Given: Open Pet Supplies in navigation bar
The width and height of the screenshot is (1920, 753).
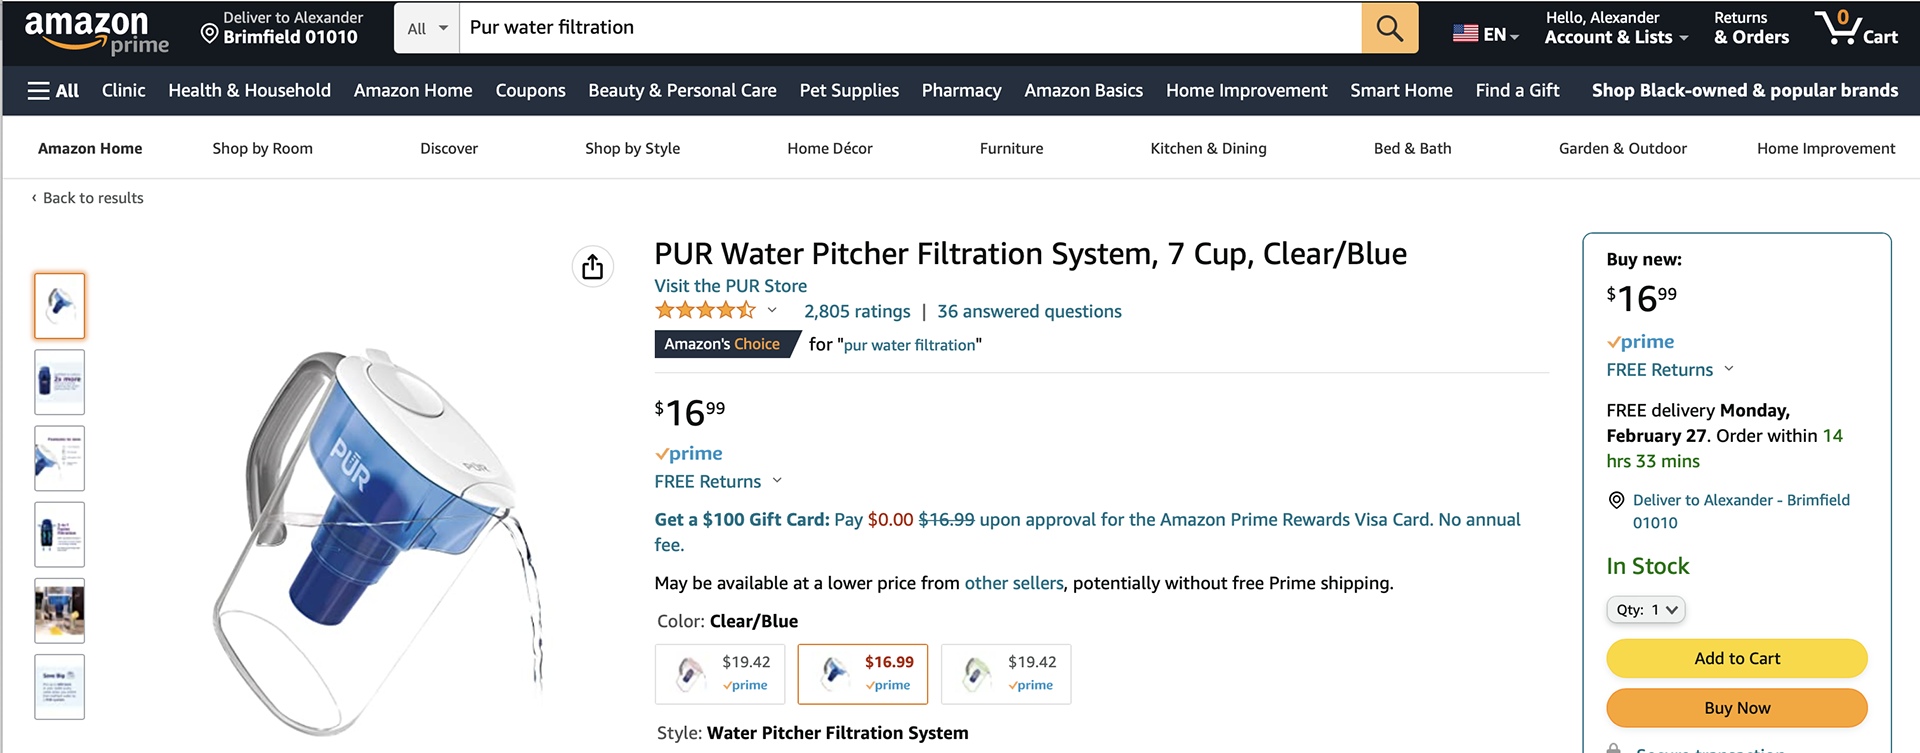Looking at the screenshot, I should [849, 91].
